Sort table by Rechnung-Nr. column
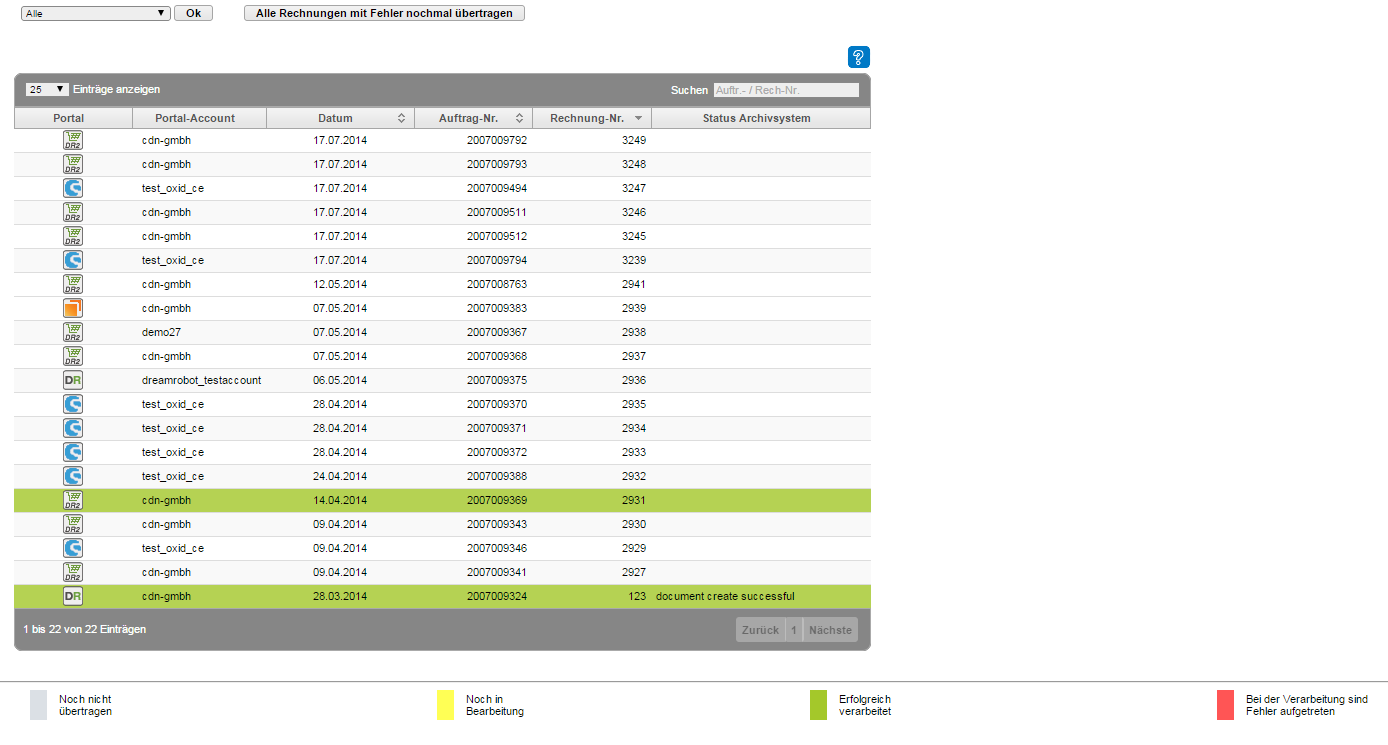 [x=592, y=118]
